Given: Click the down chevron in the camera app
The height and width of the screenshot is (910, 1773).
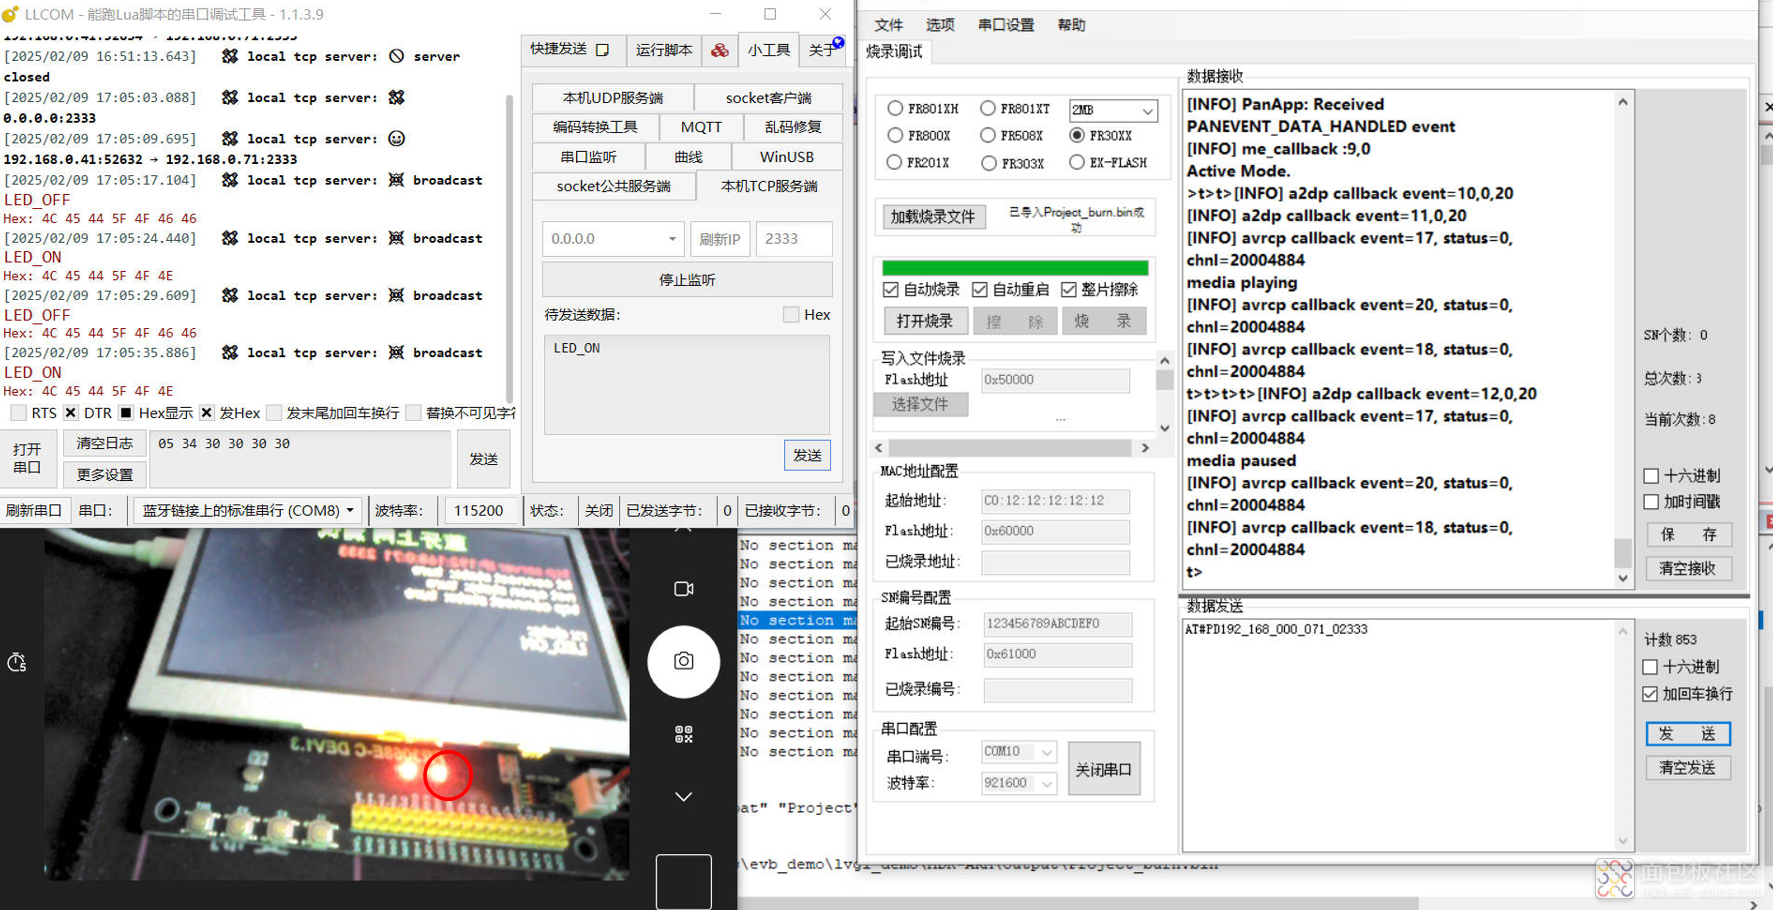Looking at the screenshot, I should click(684, 797).
